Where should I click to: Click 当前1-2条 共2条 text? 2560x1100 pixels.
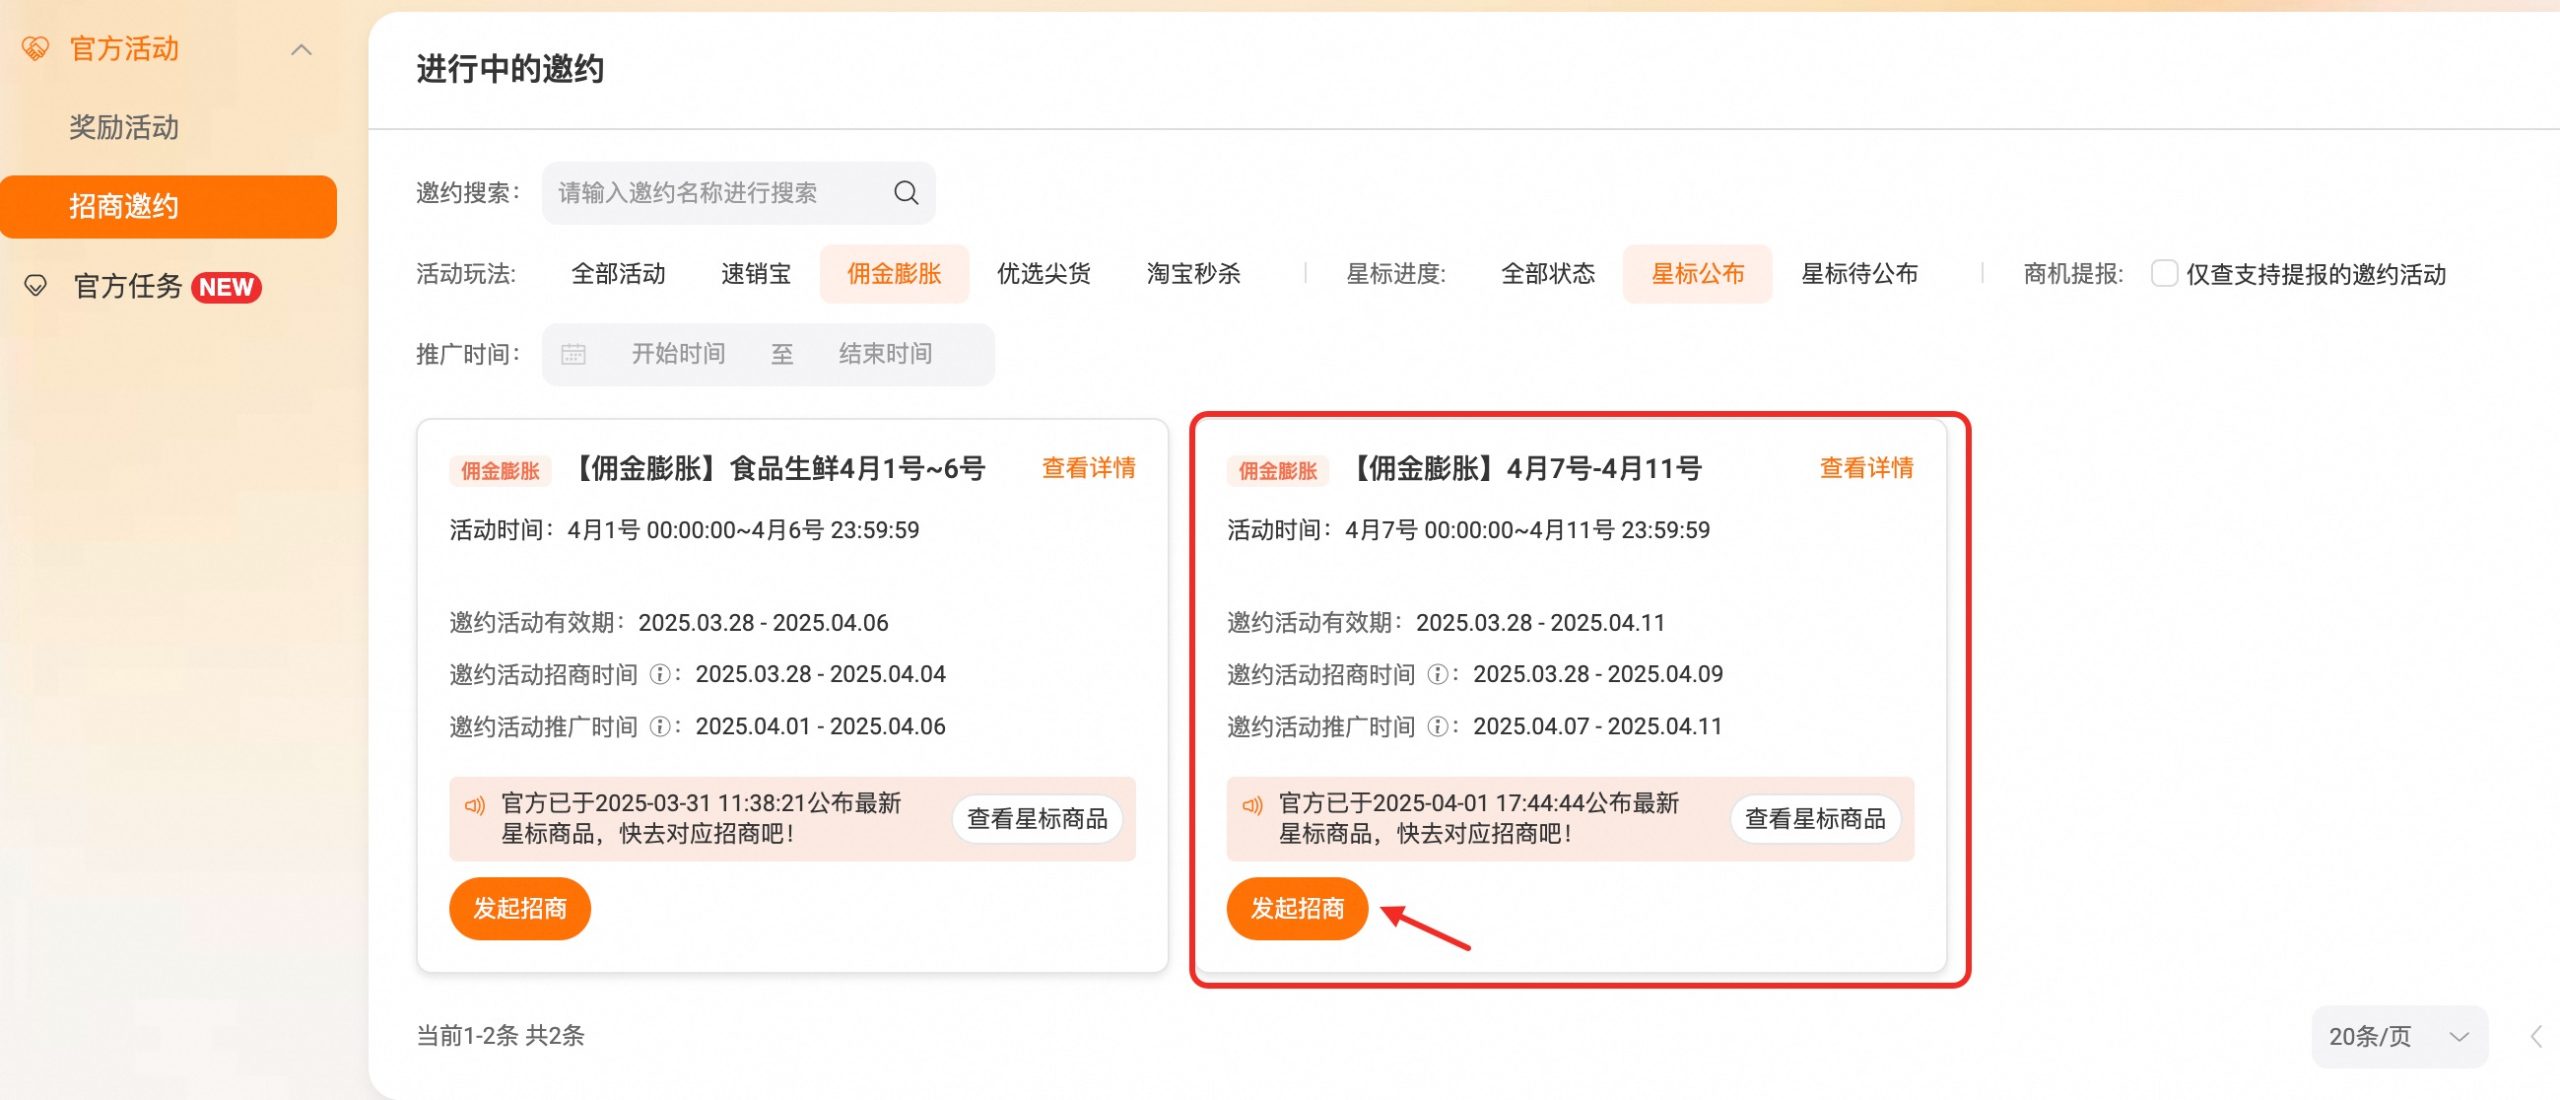click(x=500, y=1035)
